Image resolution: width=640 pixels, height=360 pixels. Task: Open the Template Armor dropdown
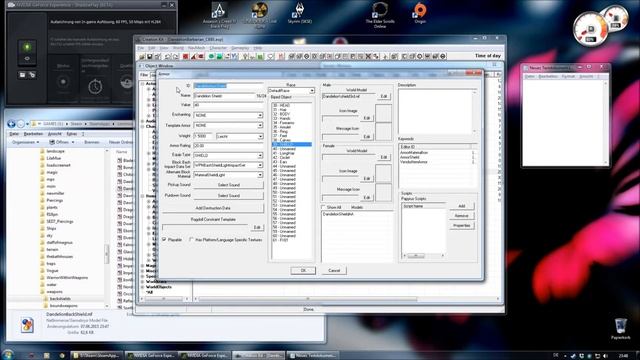(x=260, y=125)
